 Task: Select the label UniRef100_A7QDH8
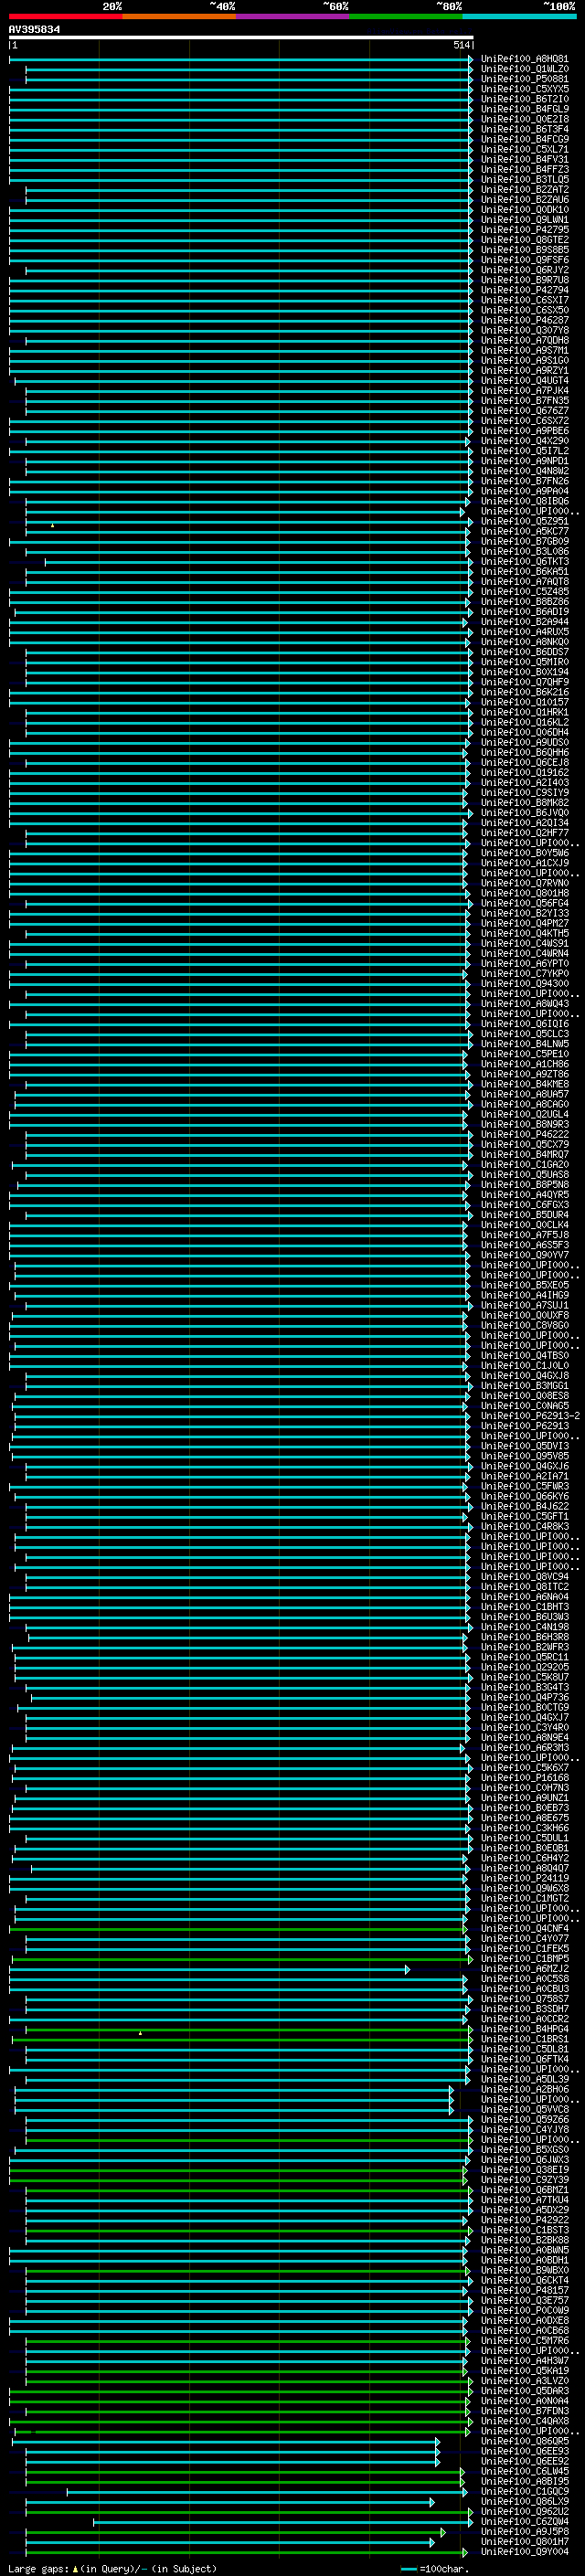(x=524, y=340)
